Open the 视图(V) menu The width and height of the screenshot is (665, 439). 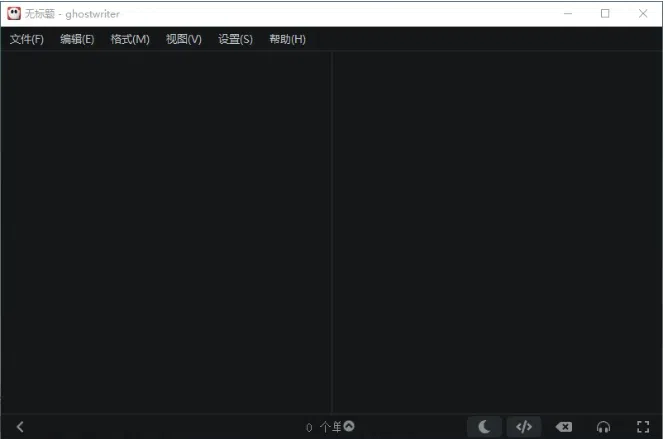point(184,39)
